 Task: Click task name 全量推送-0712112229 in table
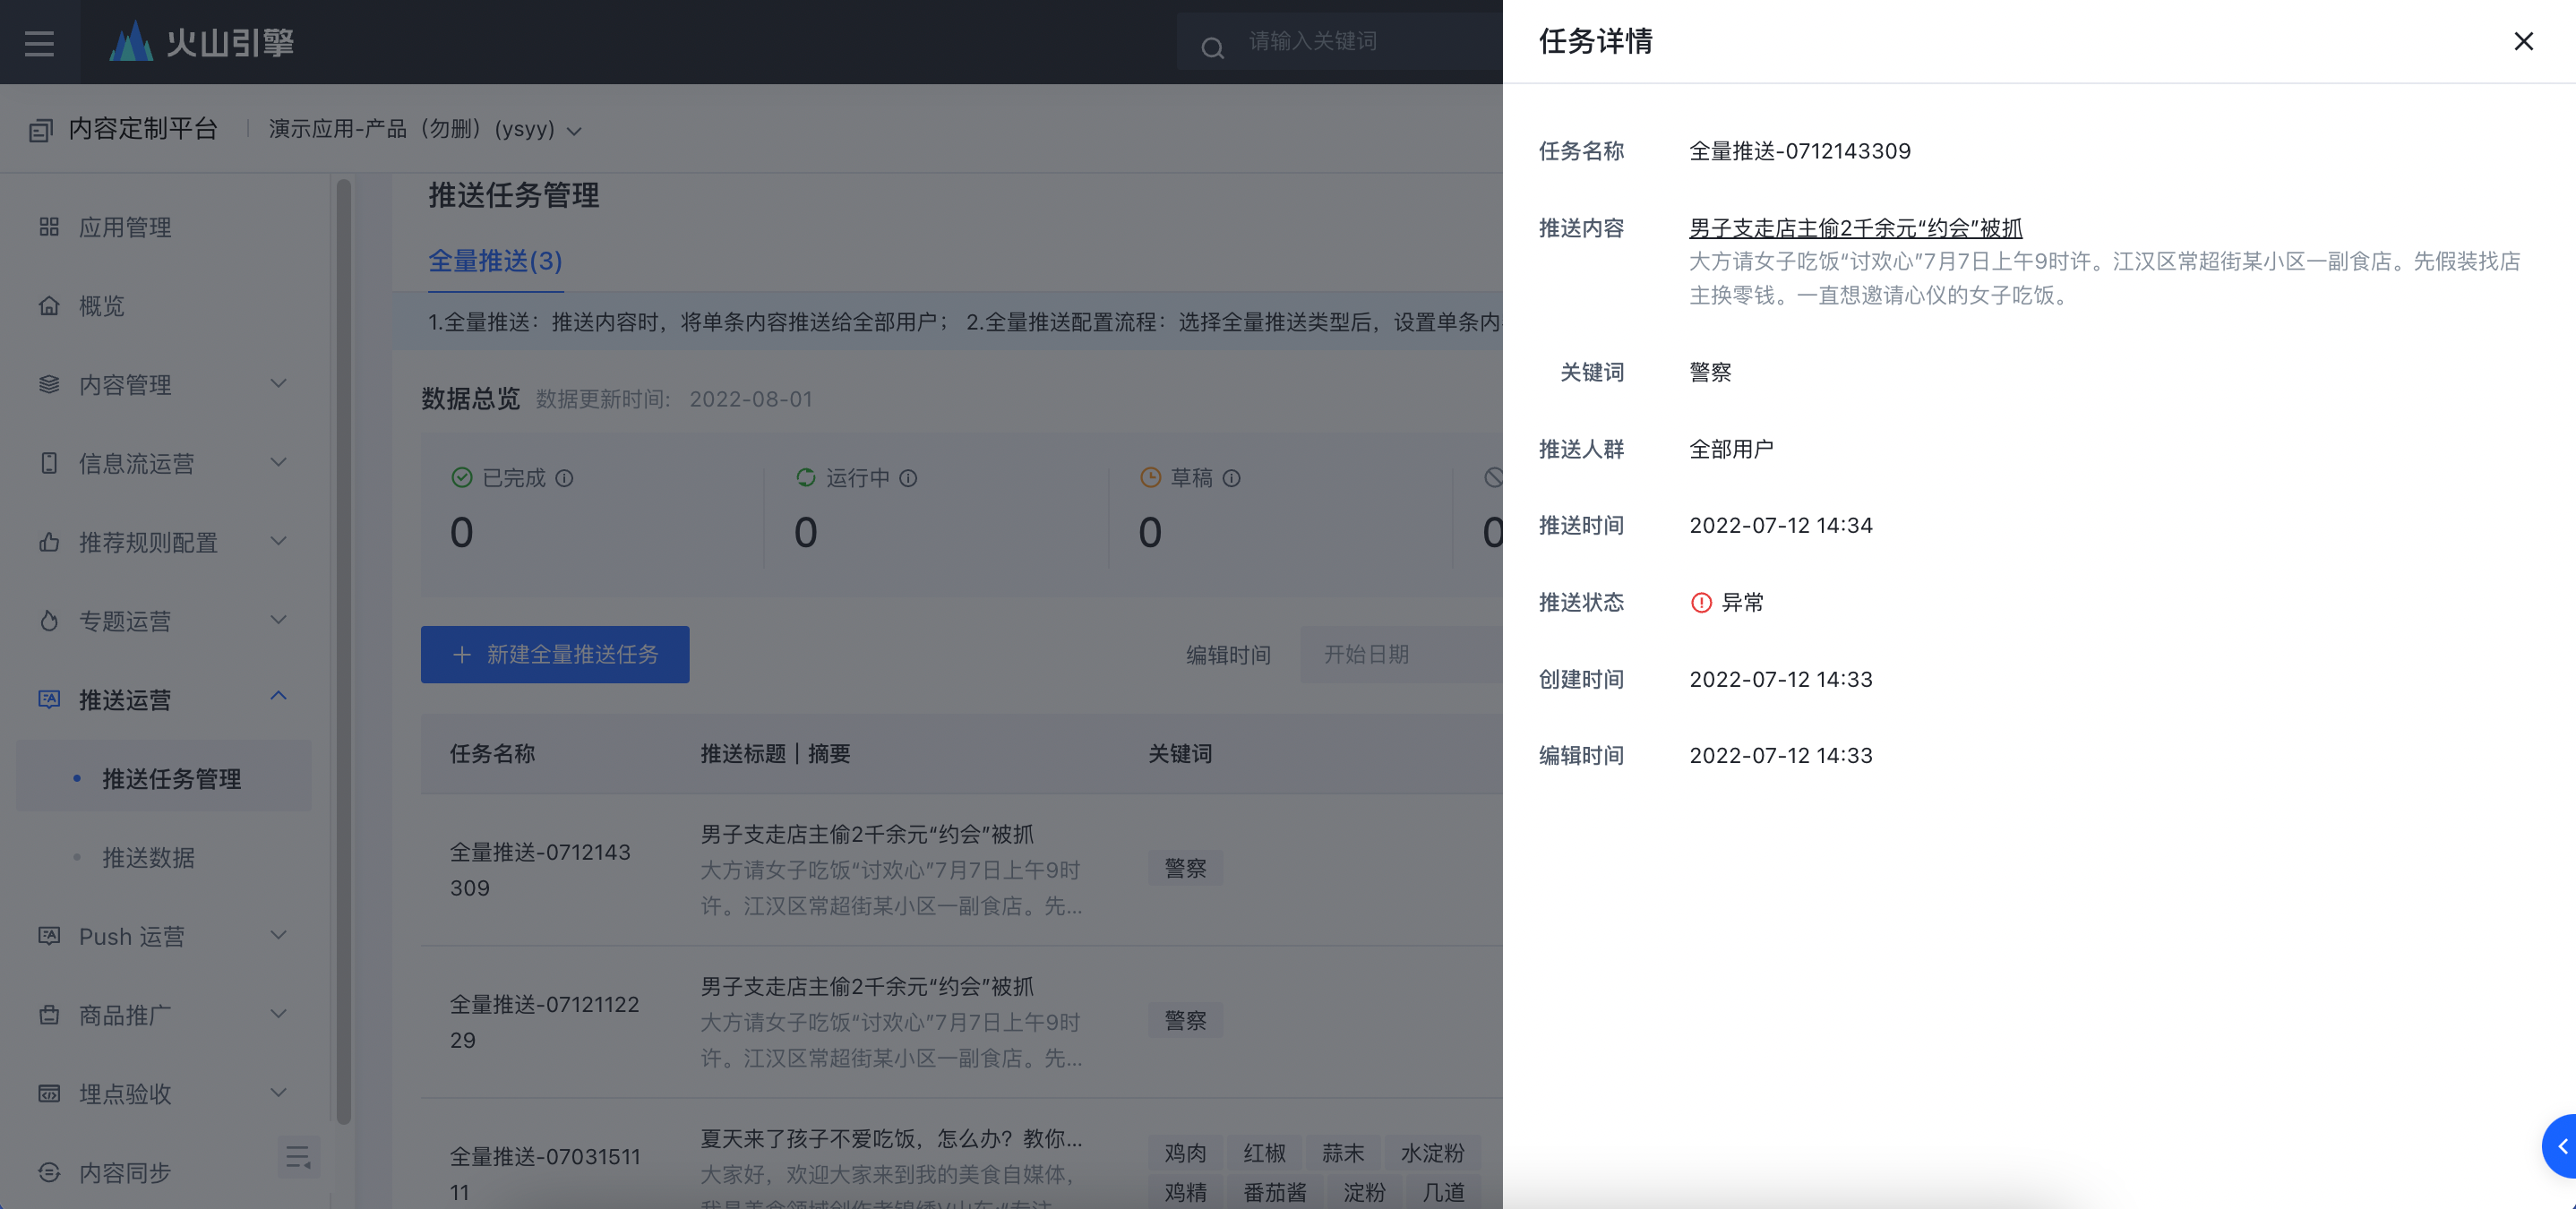pos(544,1022)
